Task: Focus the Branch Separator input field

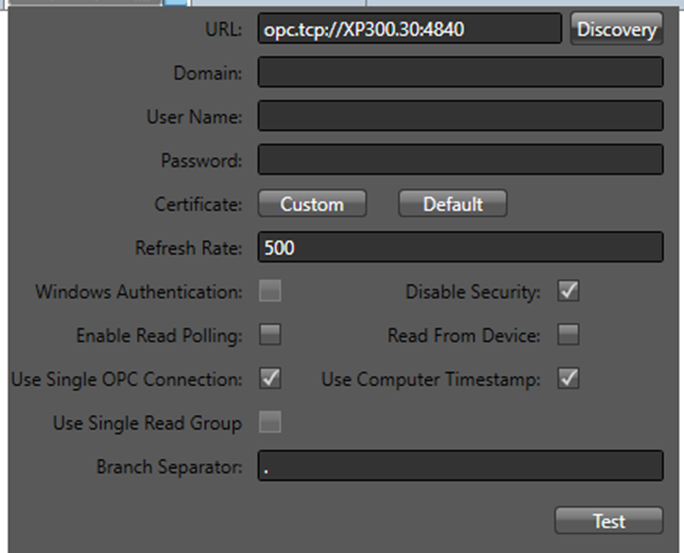Action: click(460, 466)
